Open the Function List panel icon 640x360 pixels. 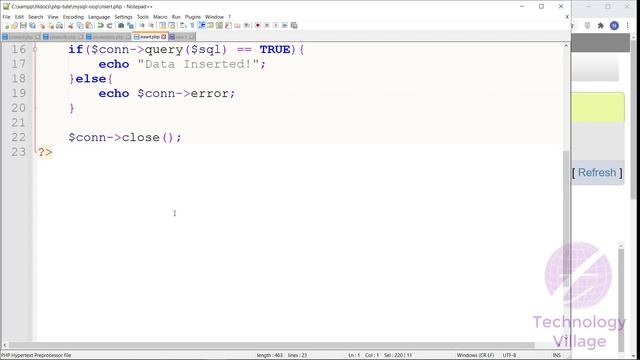tap(228, 25)
